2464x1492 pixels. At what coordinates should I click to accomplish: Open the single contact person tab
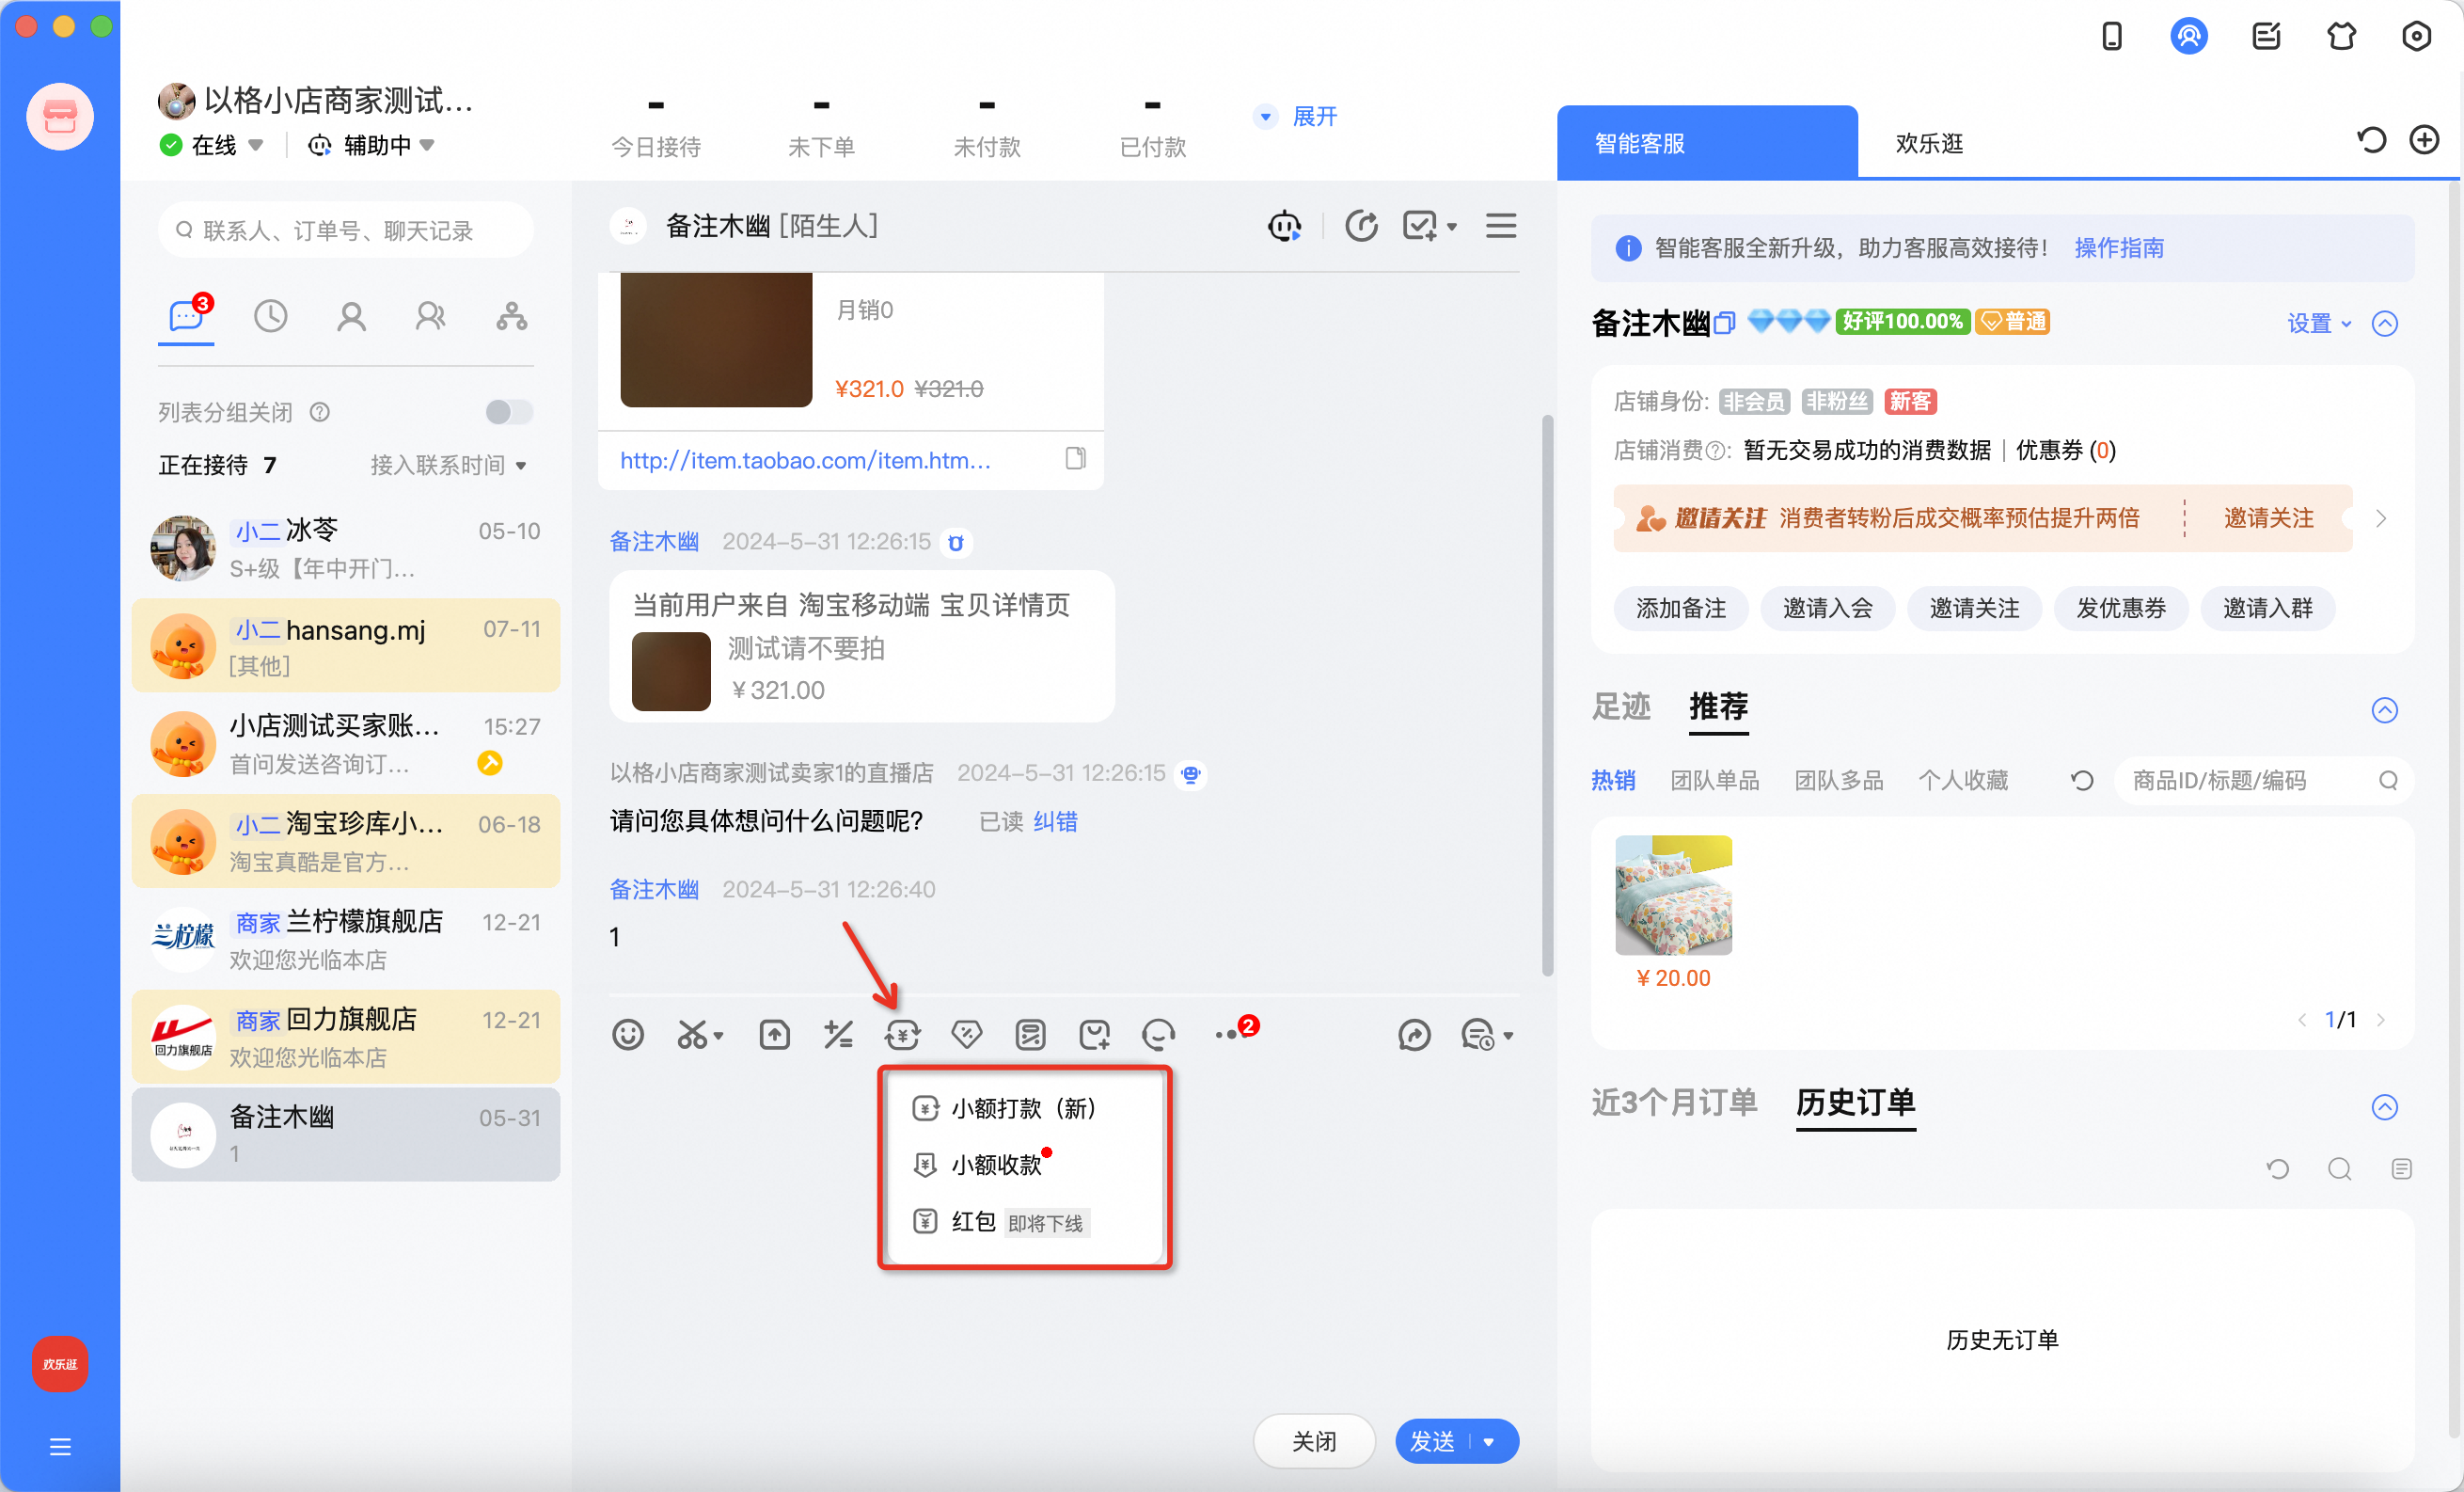pyautogui.click(x=351, y=316)
